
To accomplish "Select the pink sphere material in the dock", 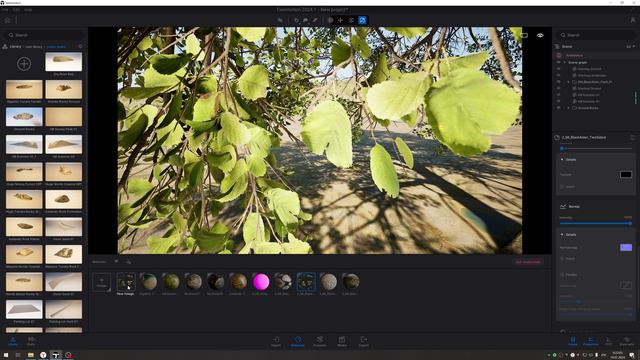I will [x=261, y=281].
